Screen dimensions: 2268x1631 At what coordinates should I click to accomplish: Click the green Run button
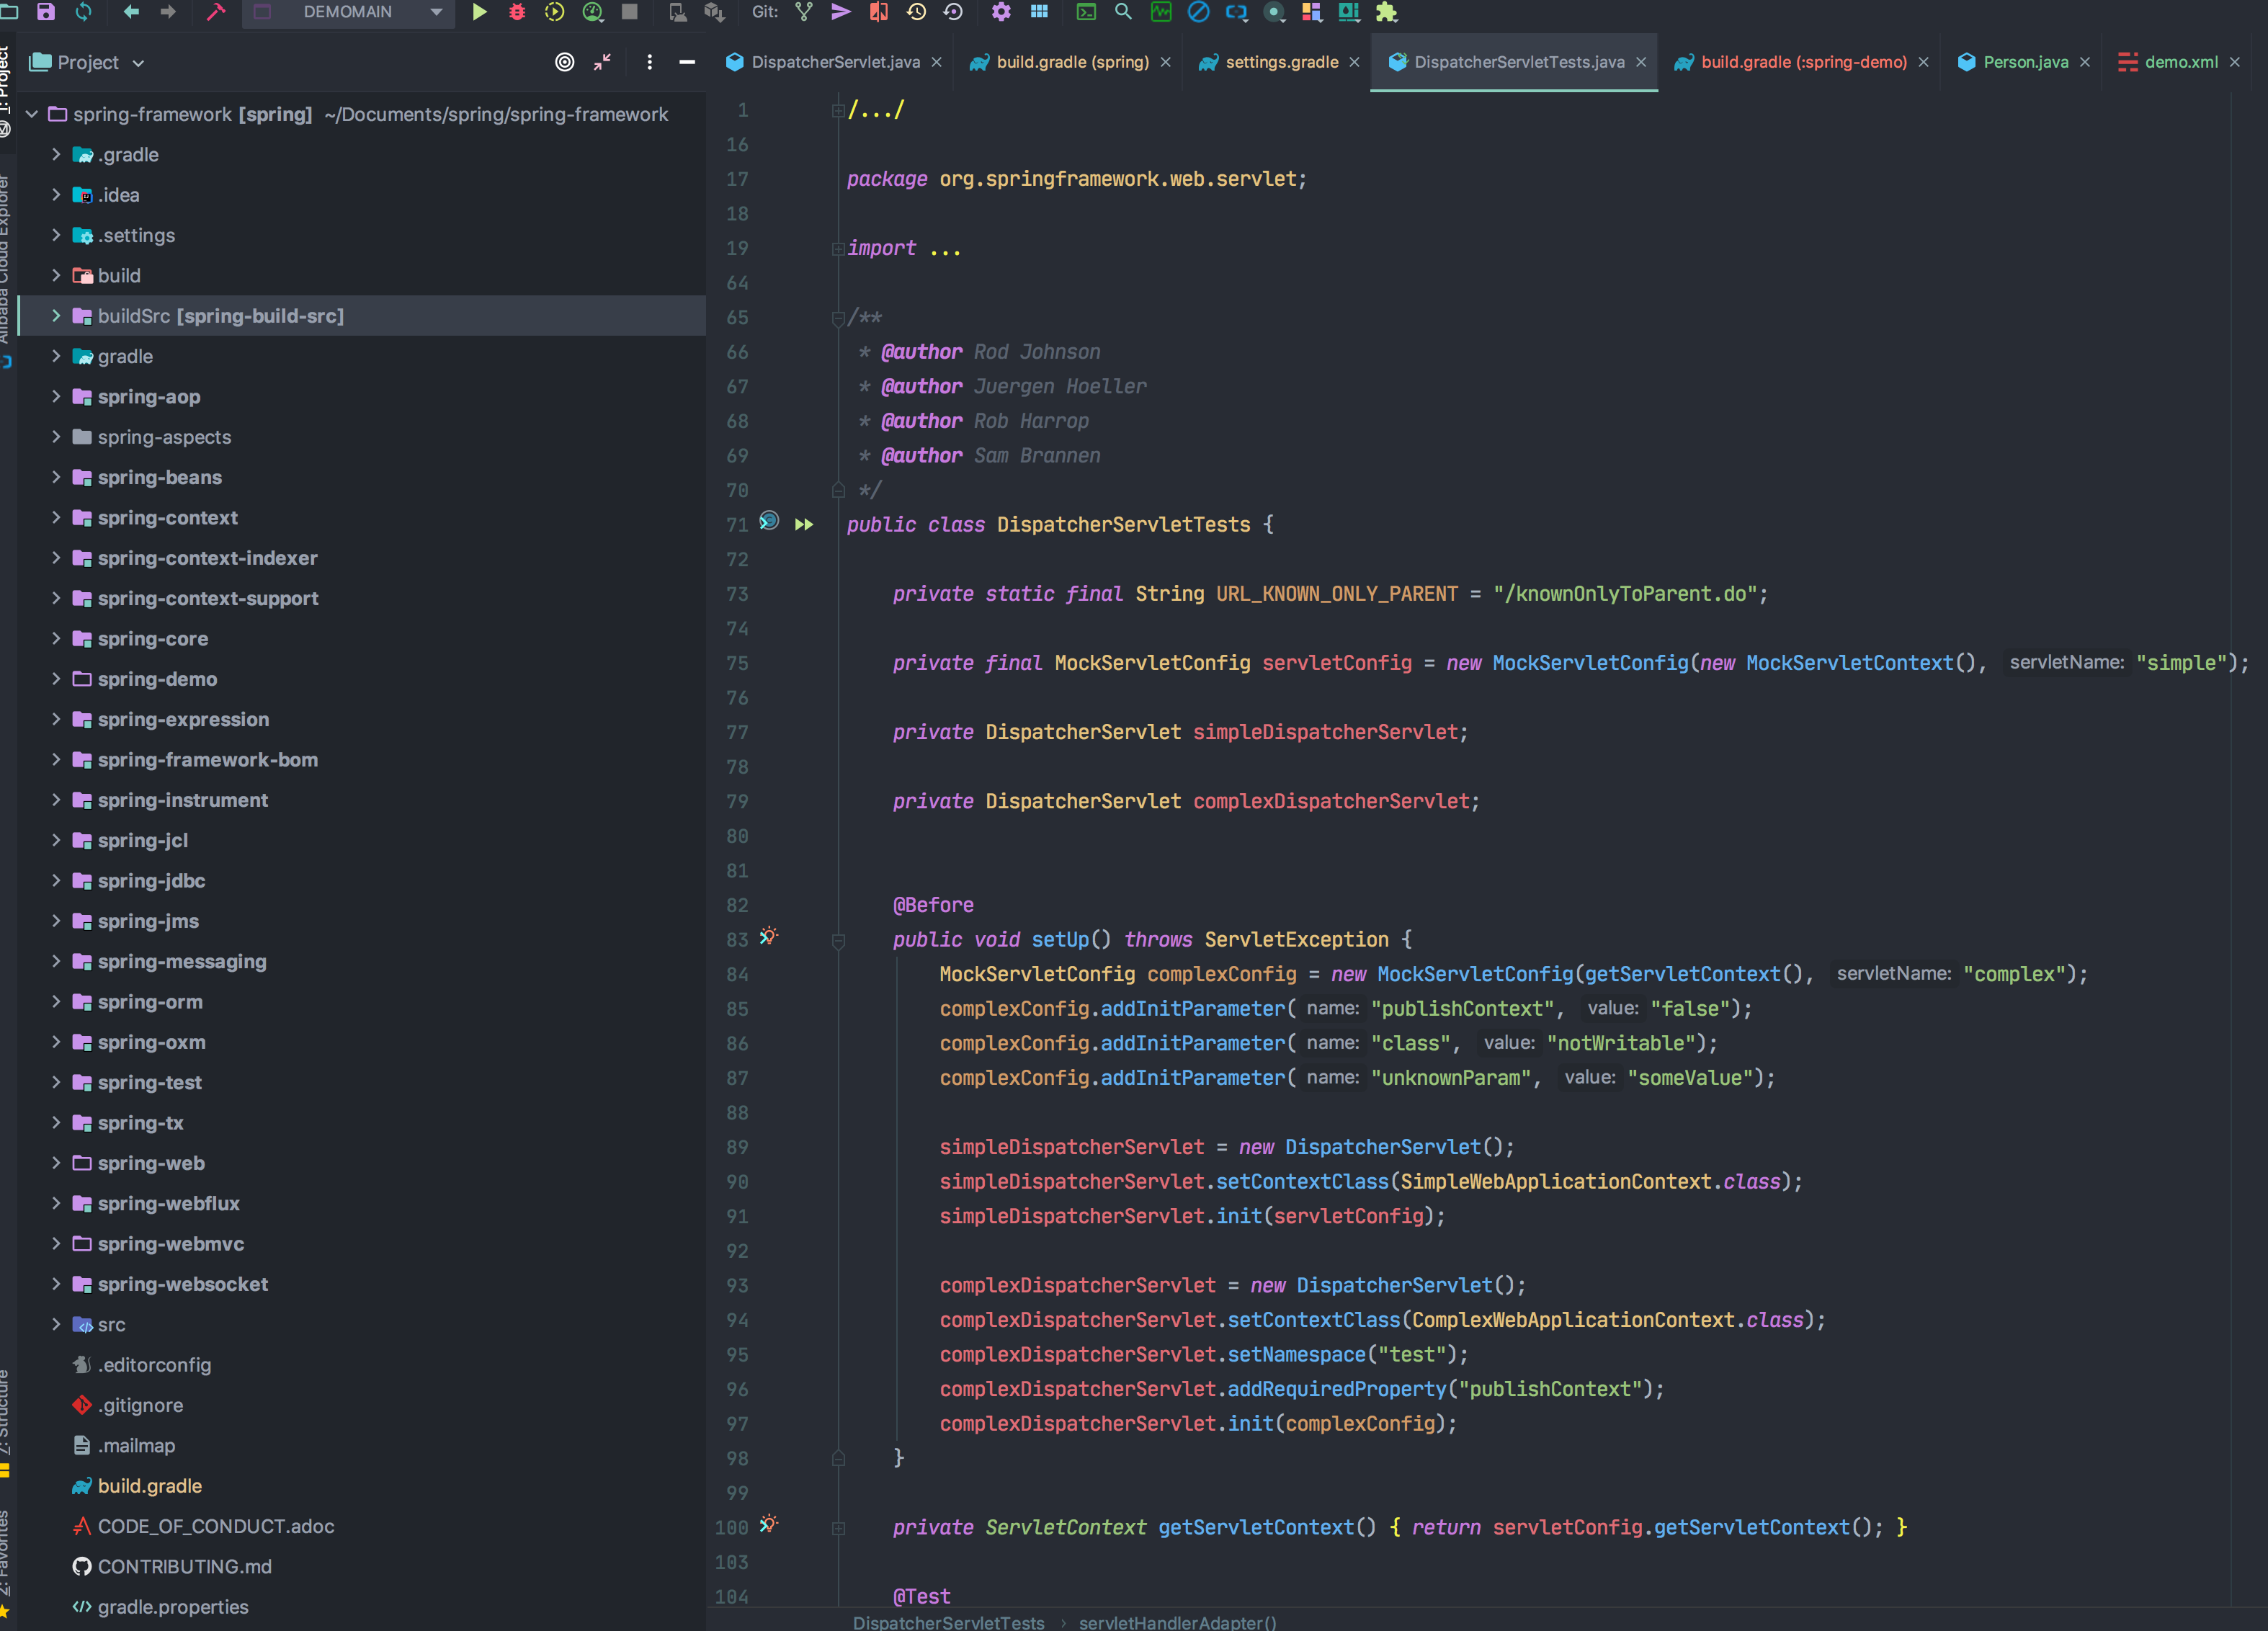(x=479, y=12)
